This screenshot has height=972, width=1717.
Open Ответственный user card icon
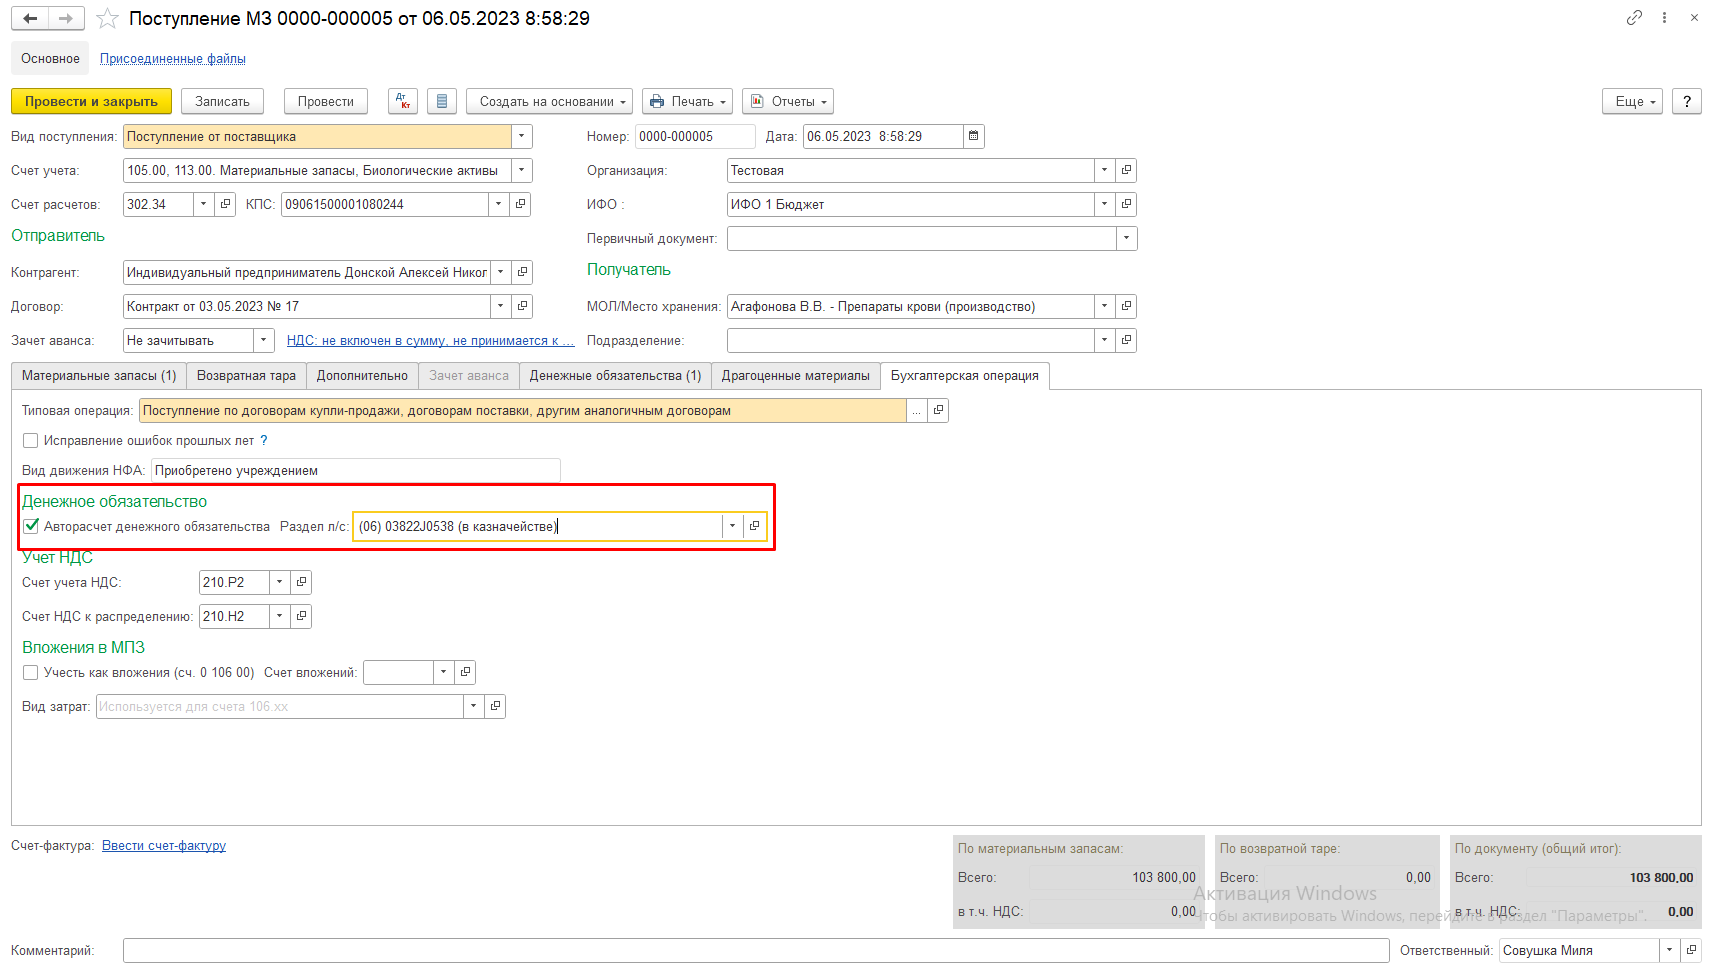tap(1691, 950)
